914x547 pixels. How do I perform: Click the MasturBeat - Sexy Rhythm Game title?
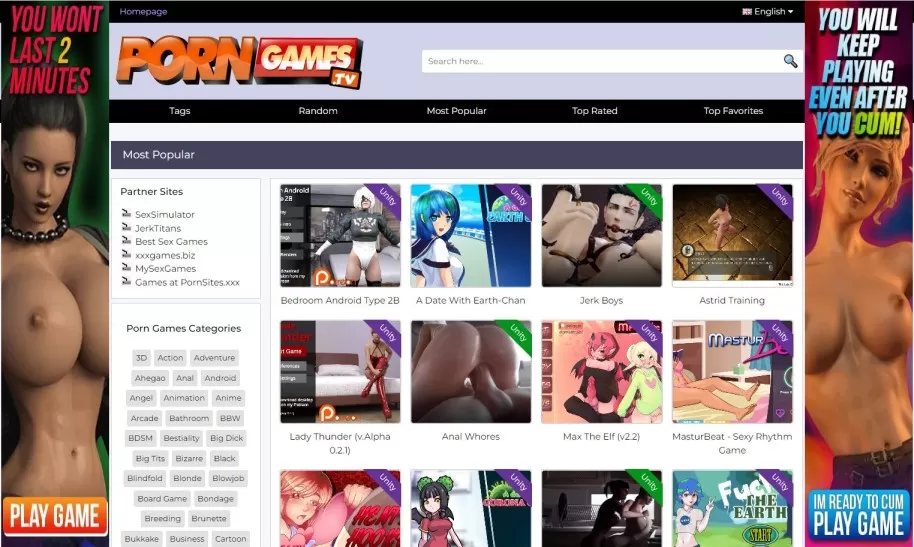tap(732, 443)
